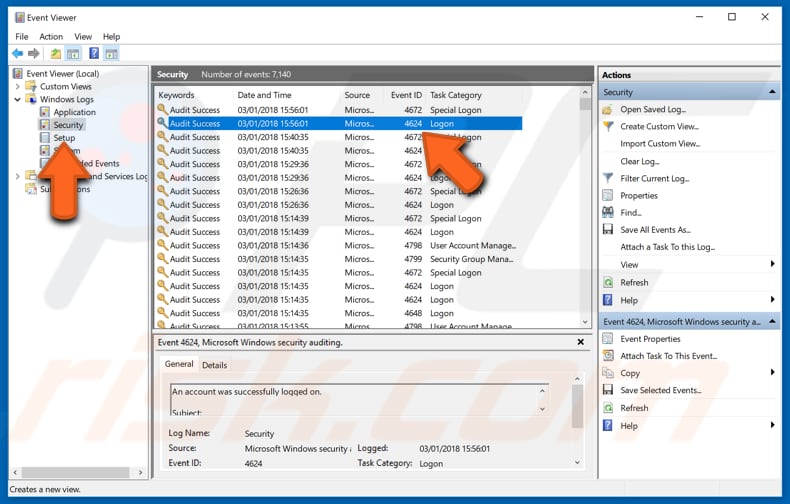Click Attach a Task To this Log
Viewport: 790px width, 504px height.
668,247
